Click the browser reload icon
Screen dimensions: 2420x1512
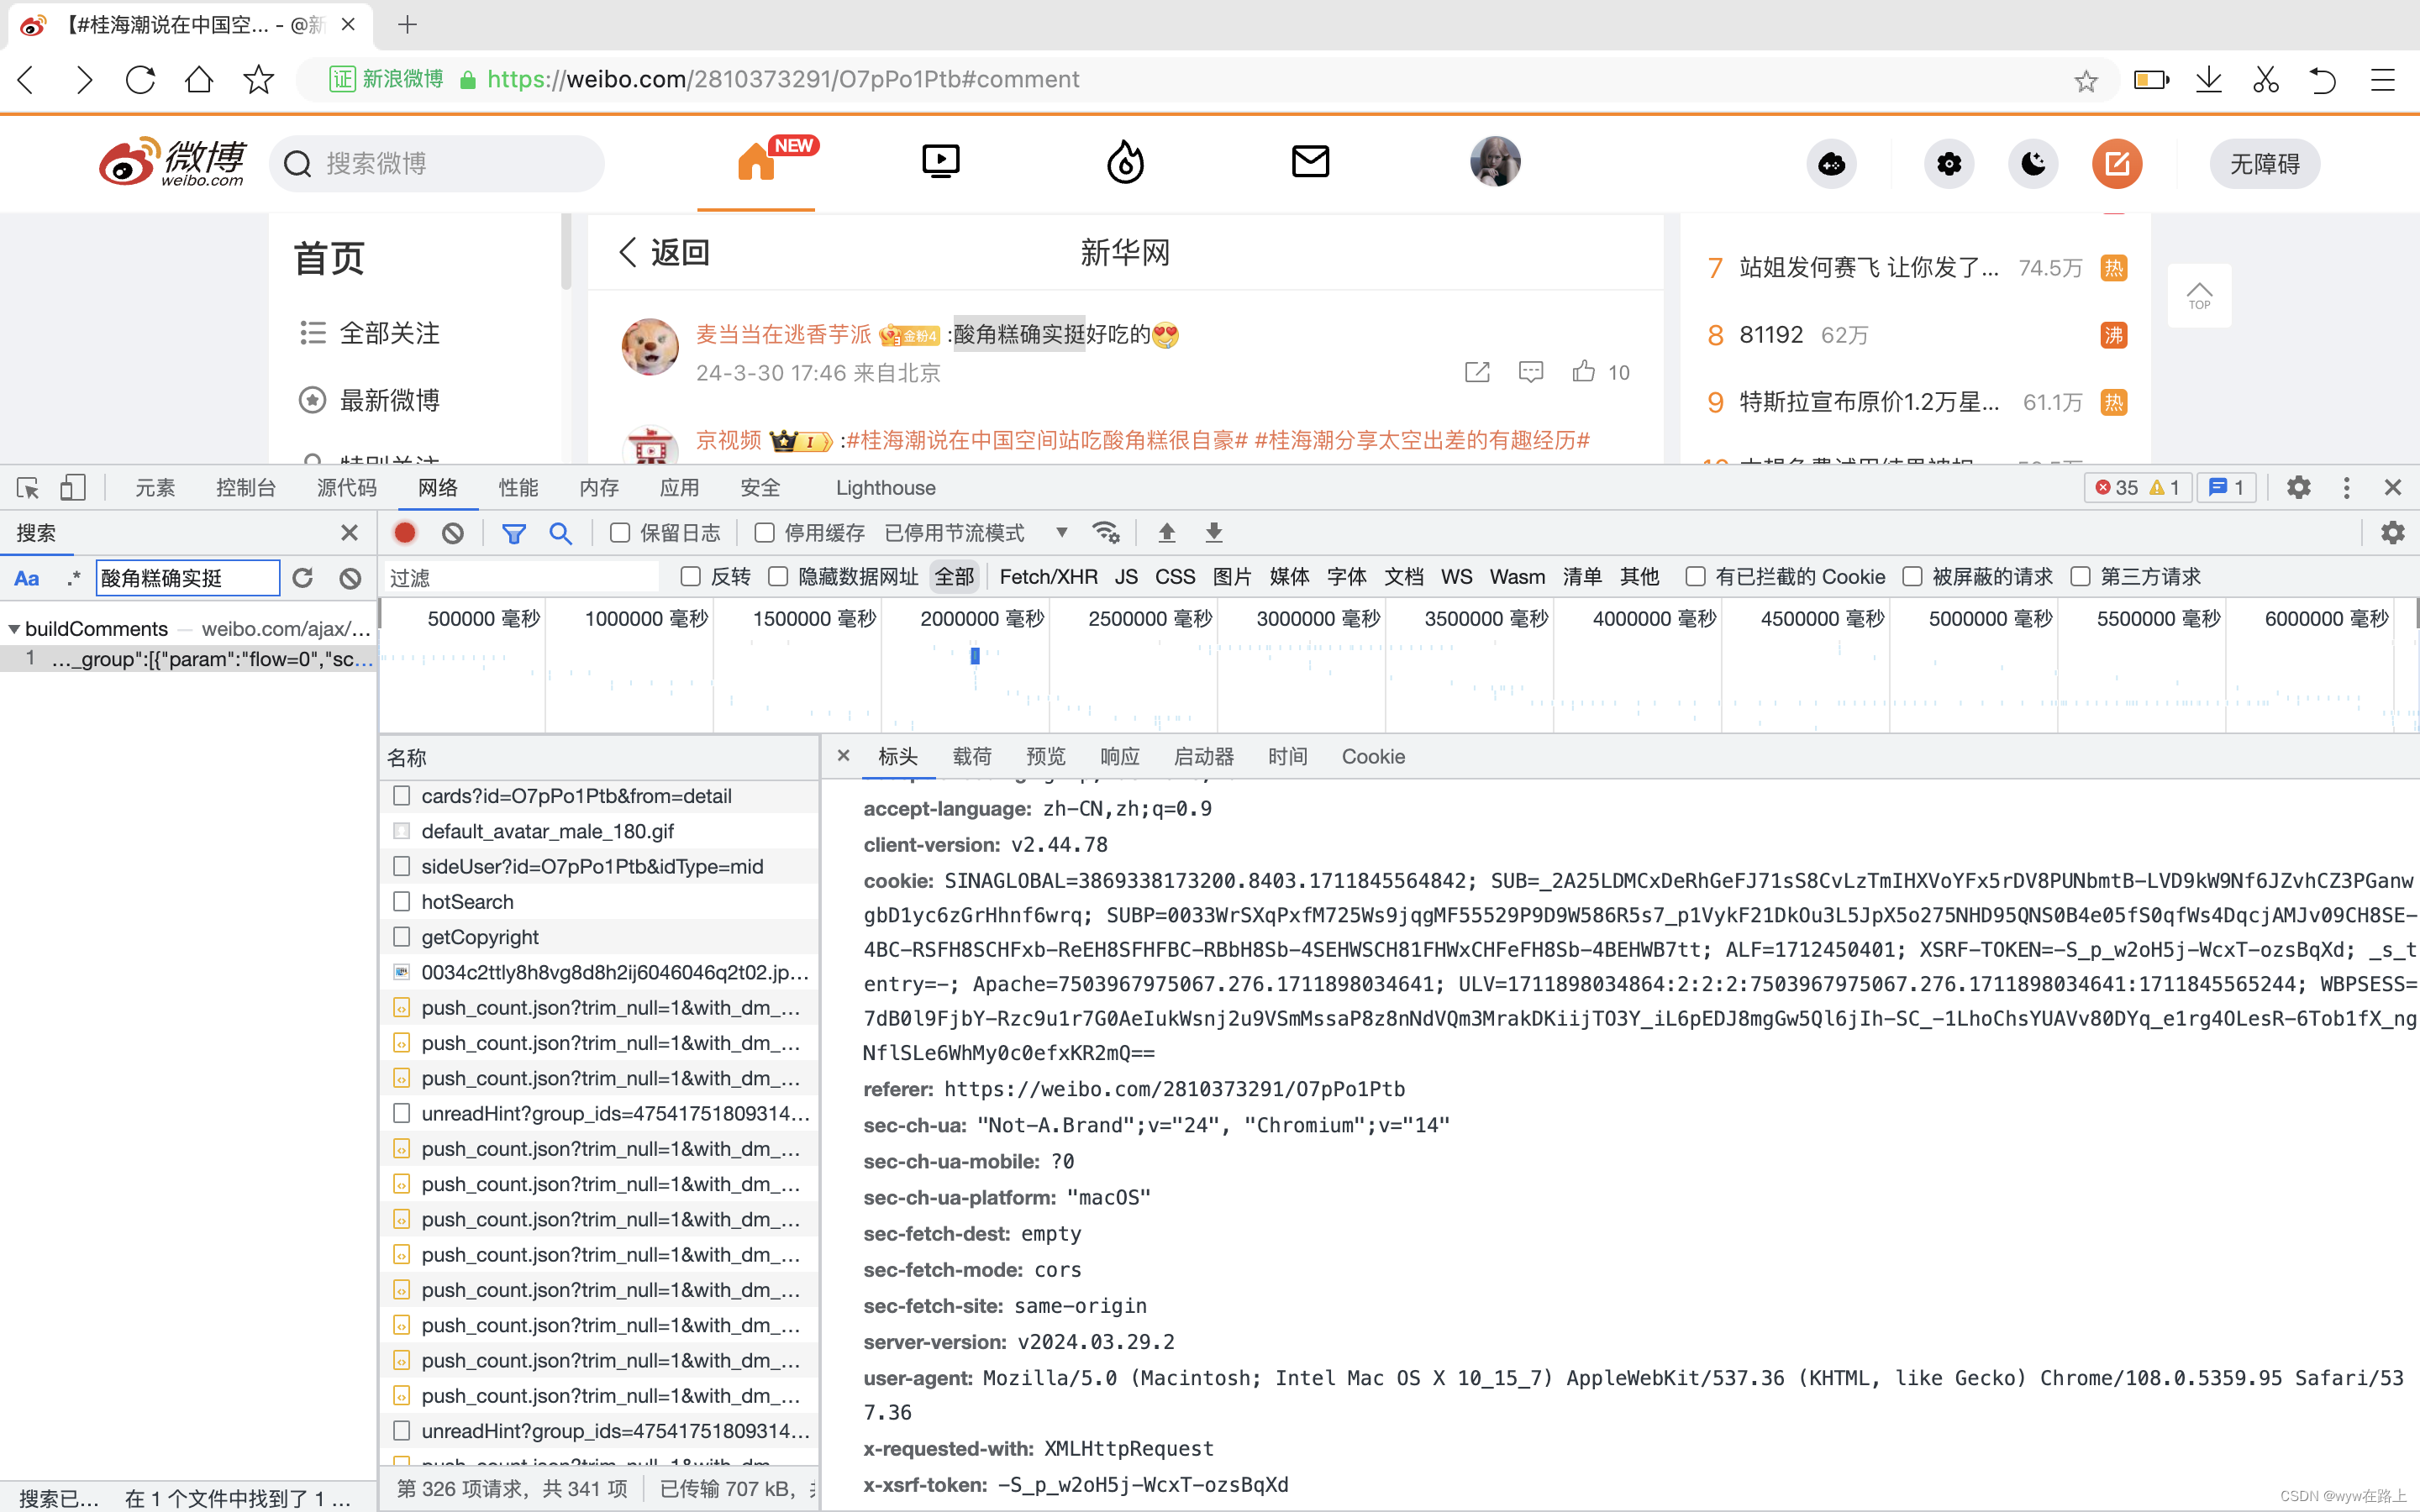(x=140, y=80)
